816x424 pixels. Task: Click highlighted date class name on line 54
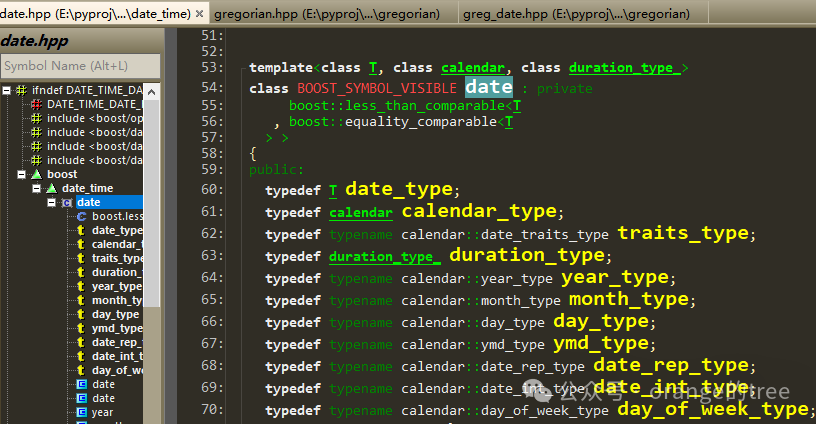[x=489, y=87]
